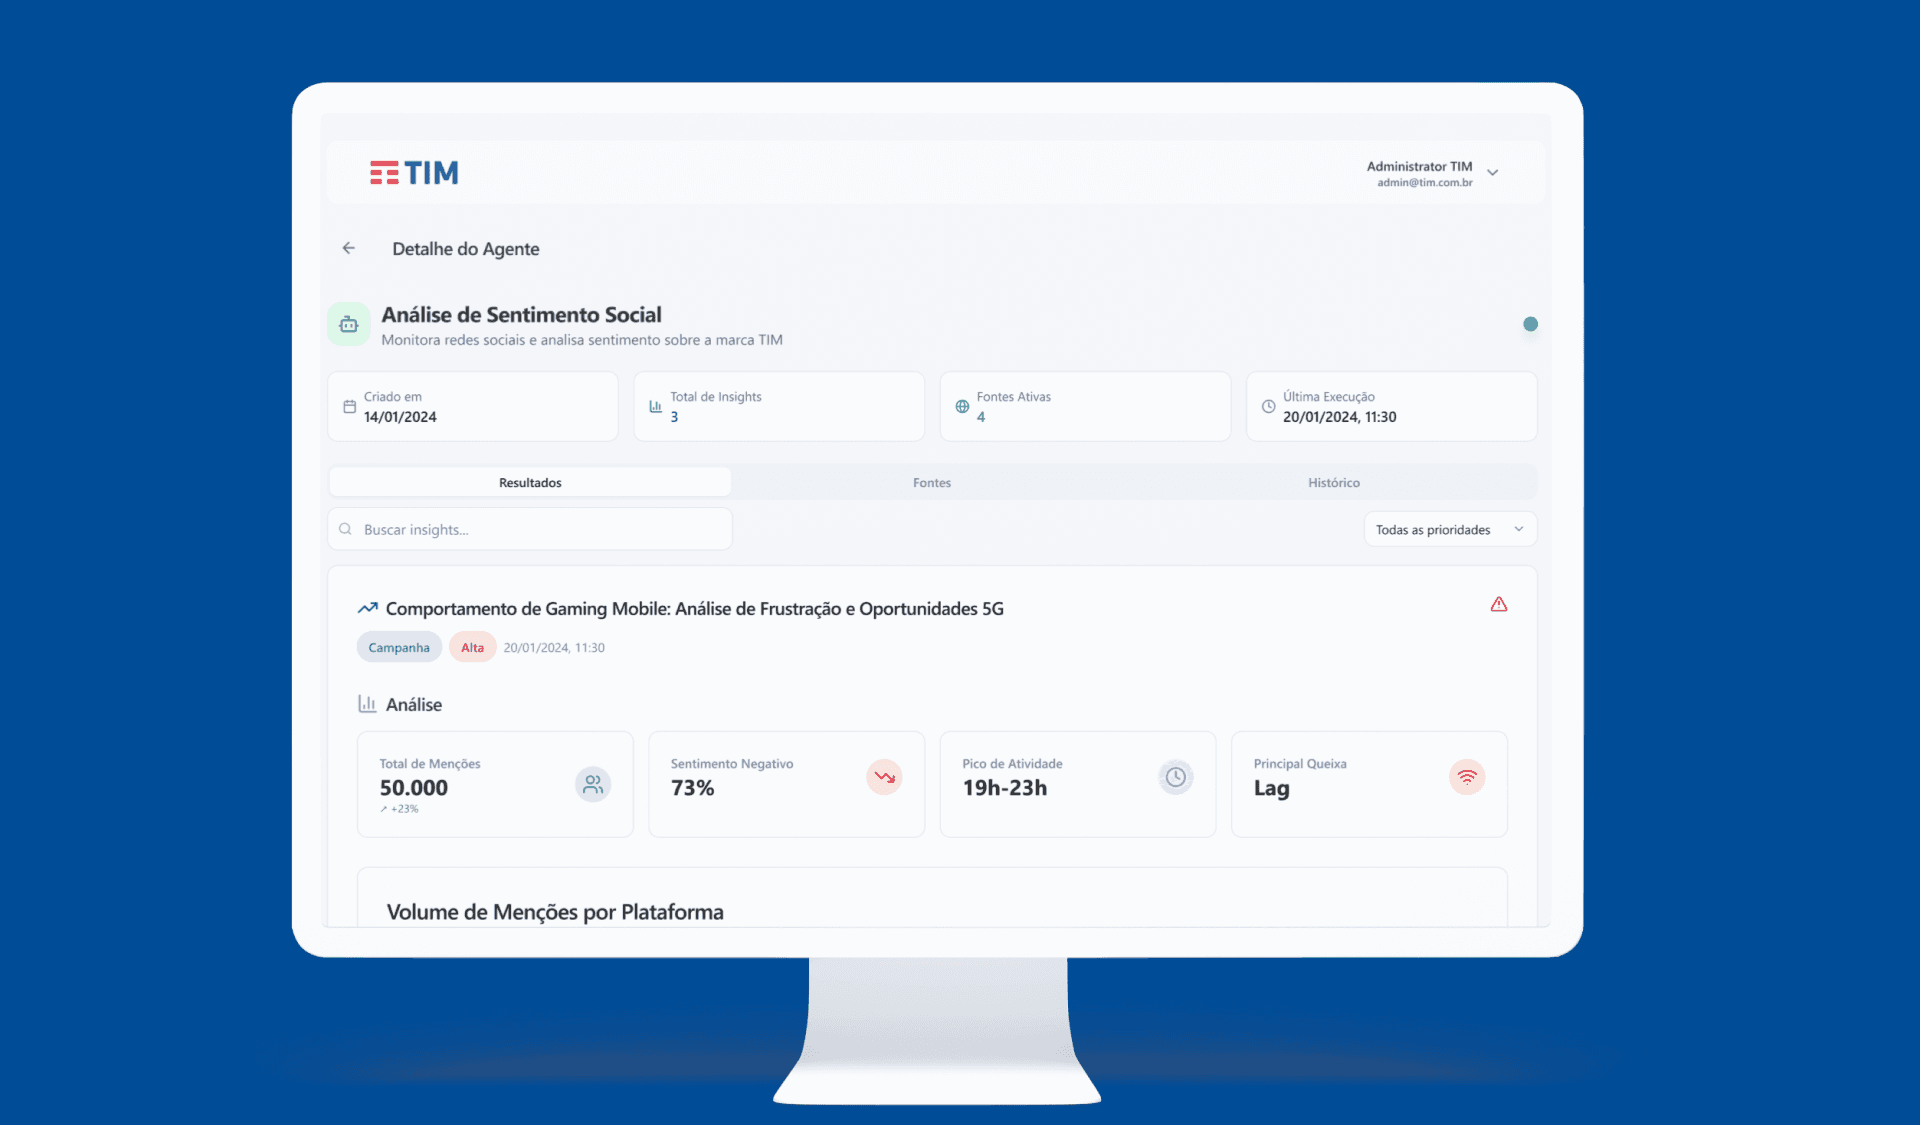Click the clock icon in Pico de Atividade
1920x1125 pixels.
[x=1176, y=777]
